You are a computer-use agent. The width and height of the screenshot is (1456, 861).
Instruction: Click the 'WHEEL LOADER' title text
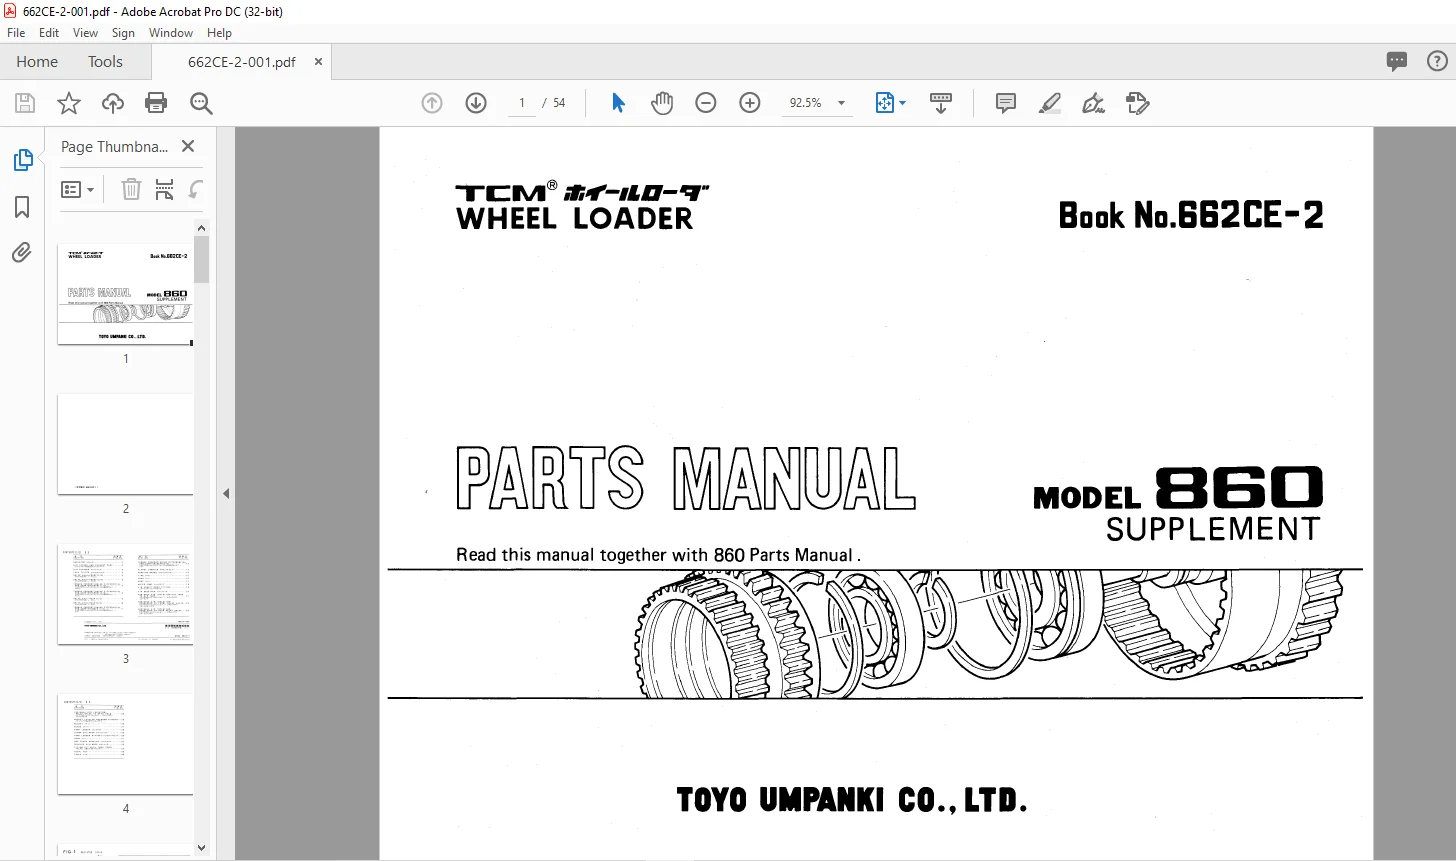pos(574,218)
